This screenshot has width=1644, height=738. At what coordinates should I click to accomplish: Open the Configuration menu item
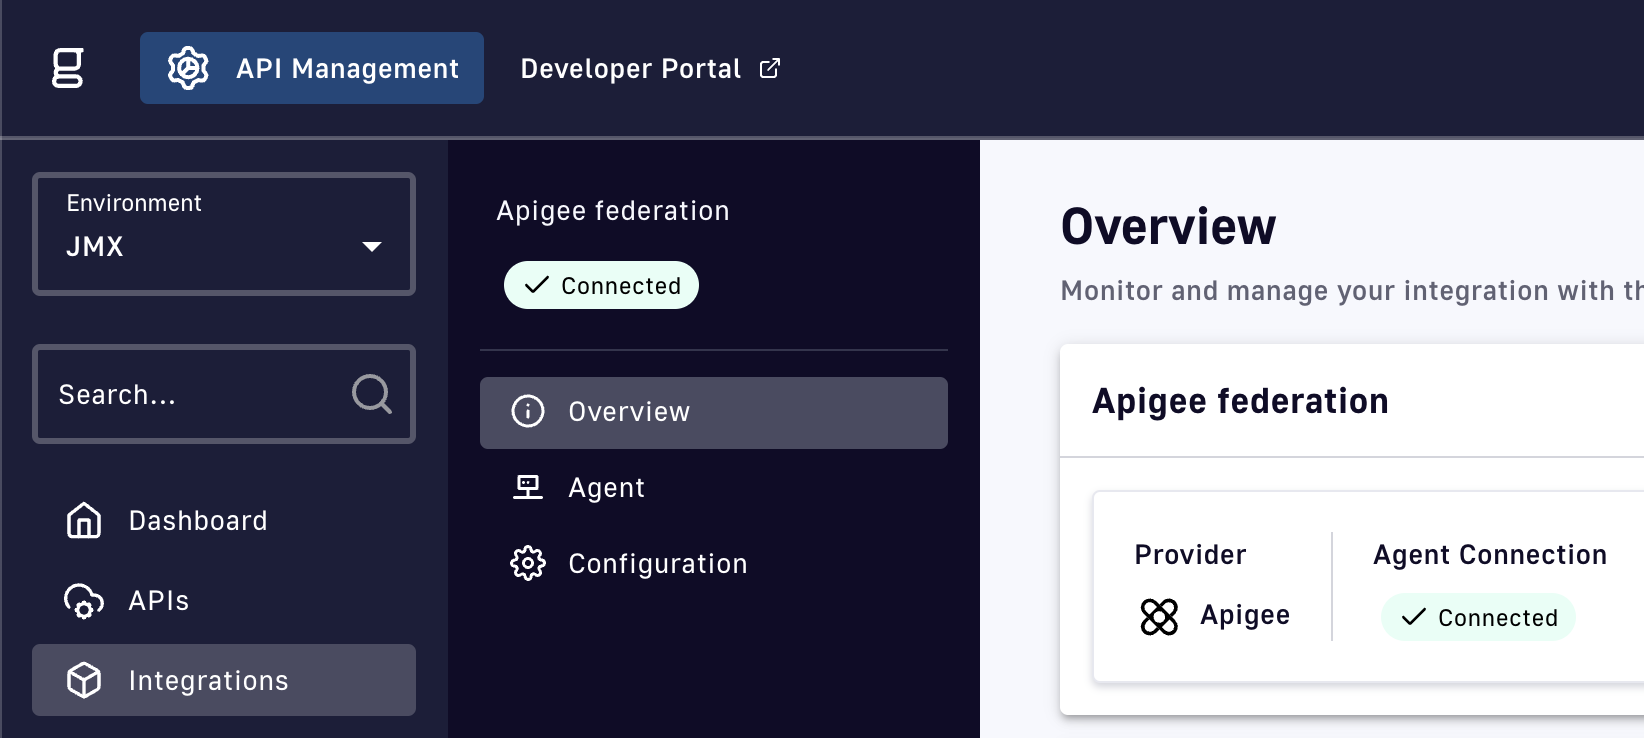tap(657, 563)
